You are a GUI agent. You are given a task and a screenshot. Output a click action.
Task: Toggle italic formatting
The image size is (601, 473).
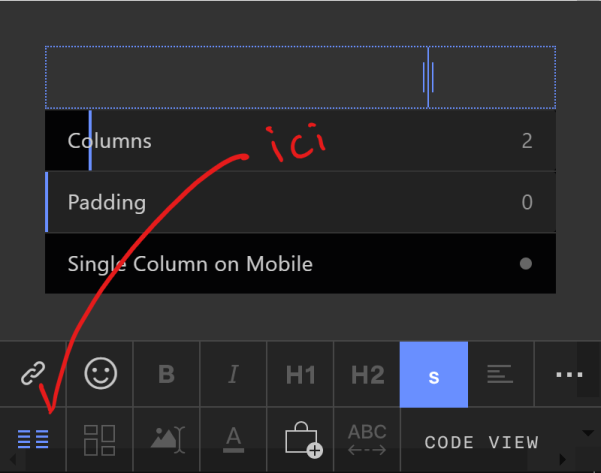(233, 374)
